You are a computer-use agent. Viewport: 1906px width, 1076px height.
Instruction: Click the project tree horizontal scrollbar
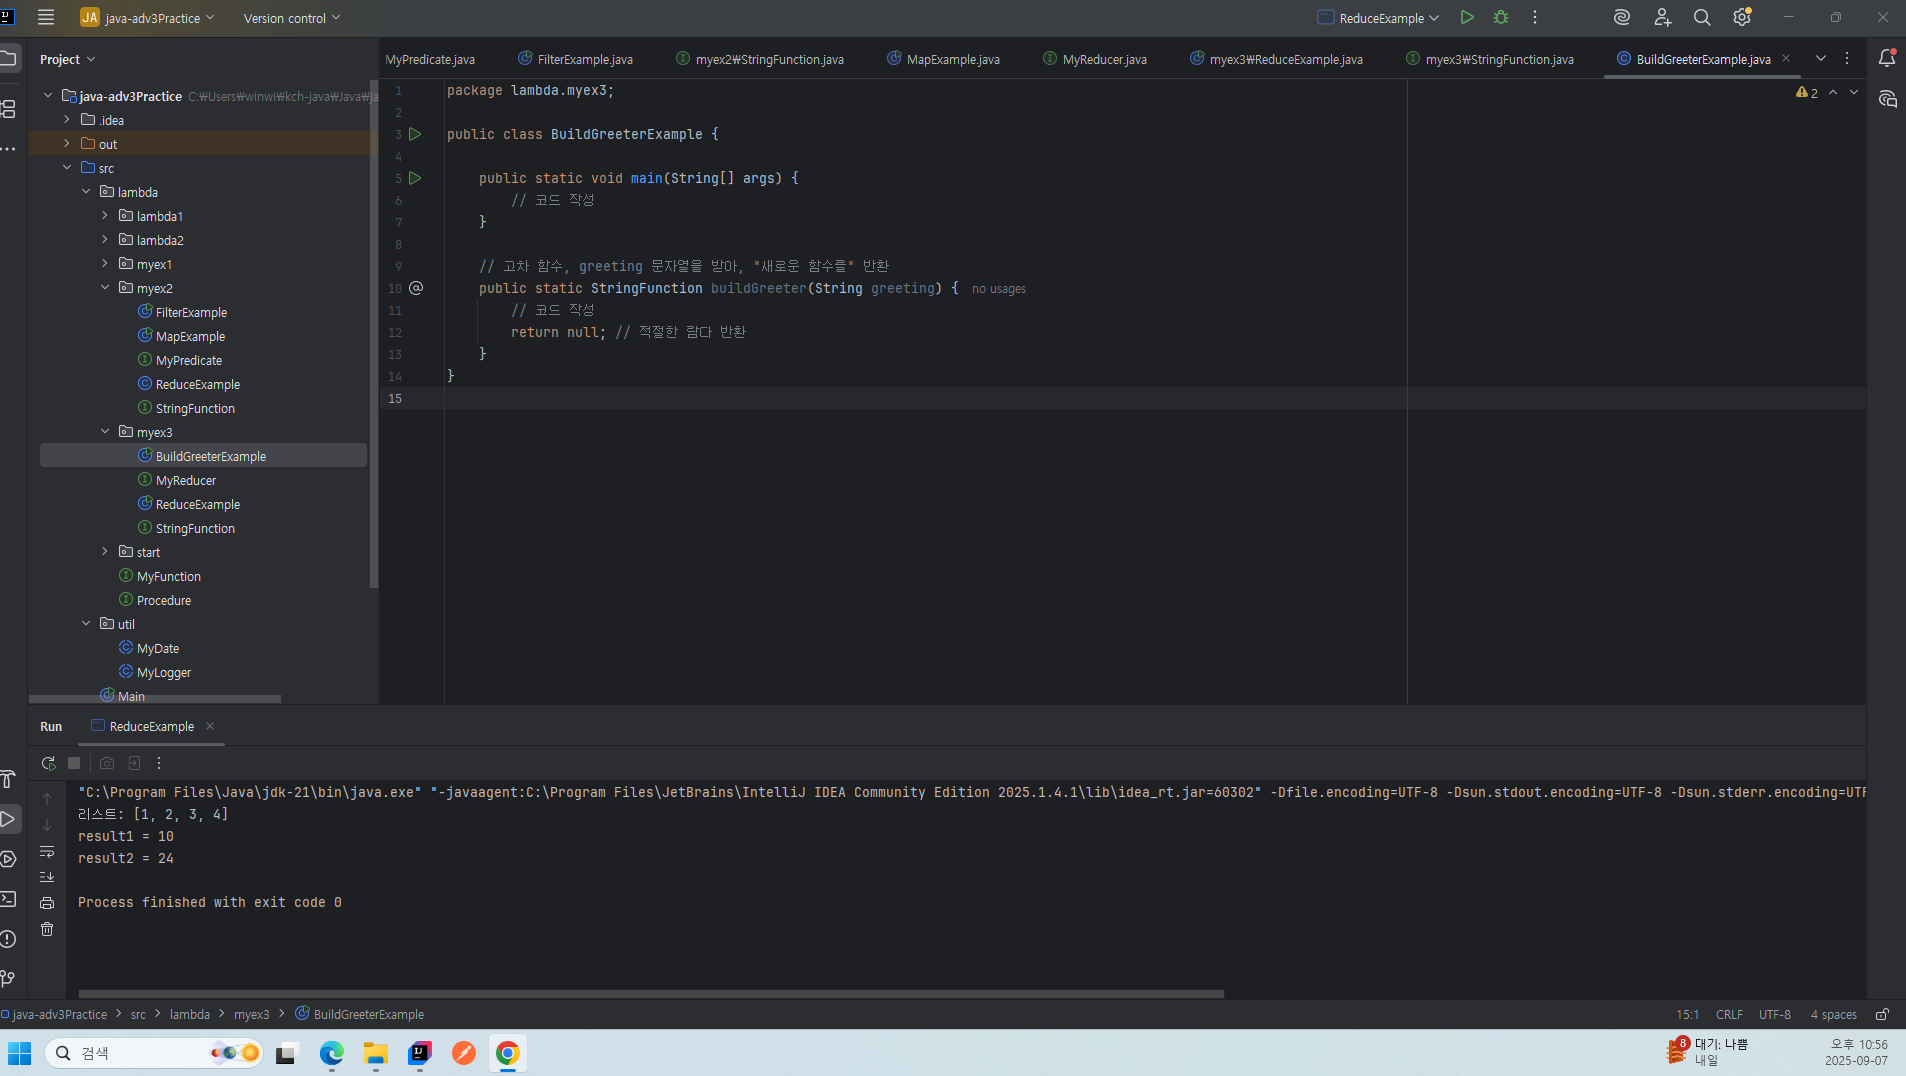(x=155, y=698)
